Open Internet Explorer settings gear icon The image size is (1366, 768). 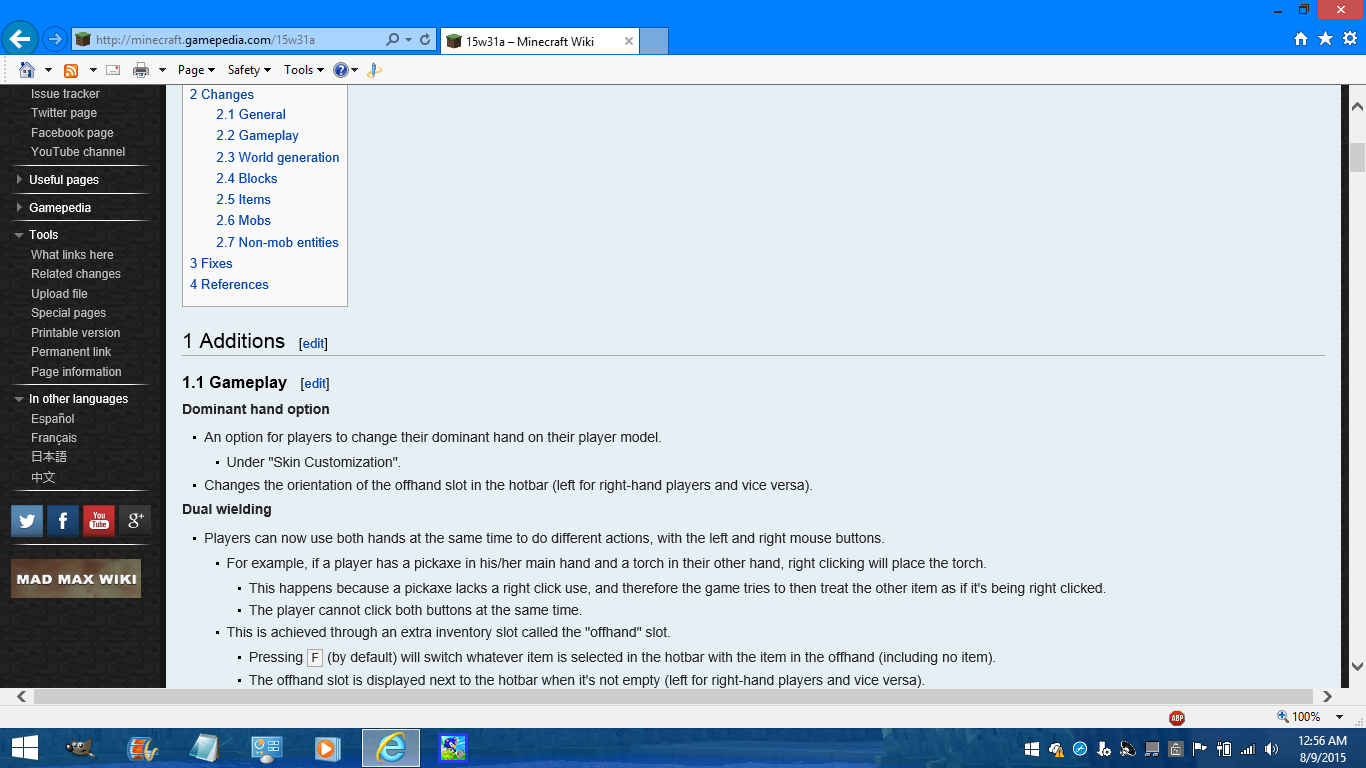pyautogui.click(x=1350, y=39)
